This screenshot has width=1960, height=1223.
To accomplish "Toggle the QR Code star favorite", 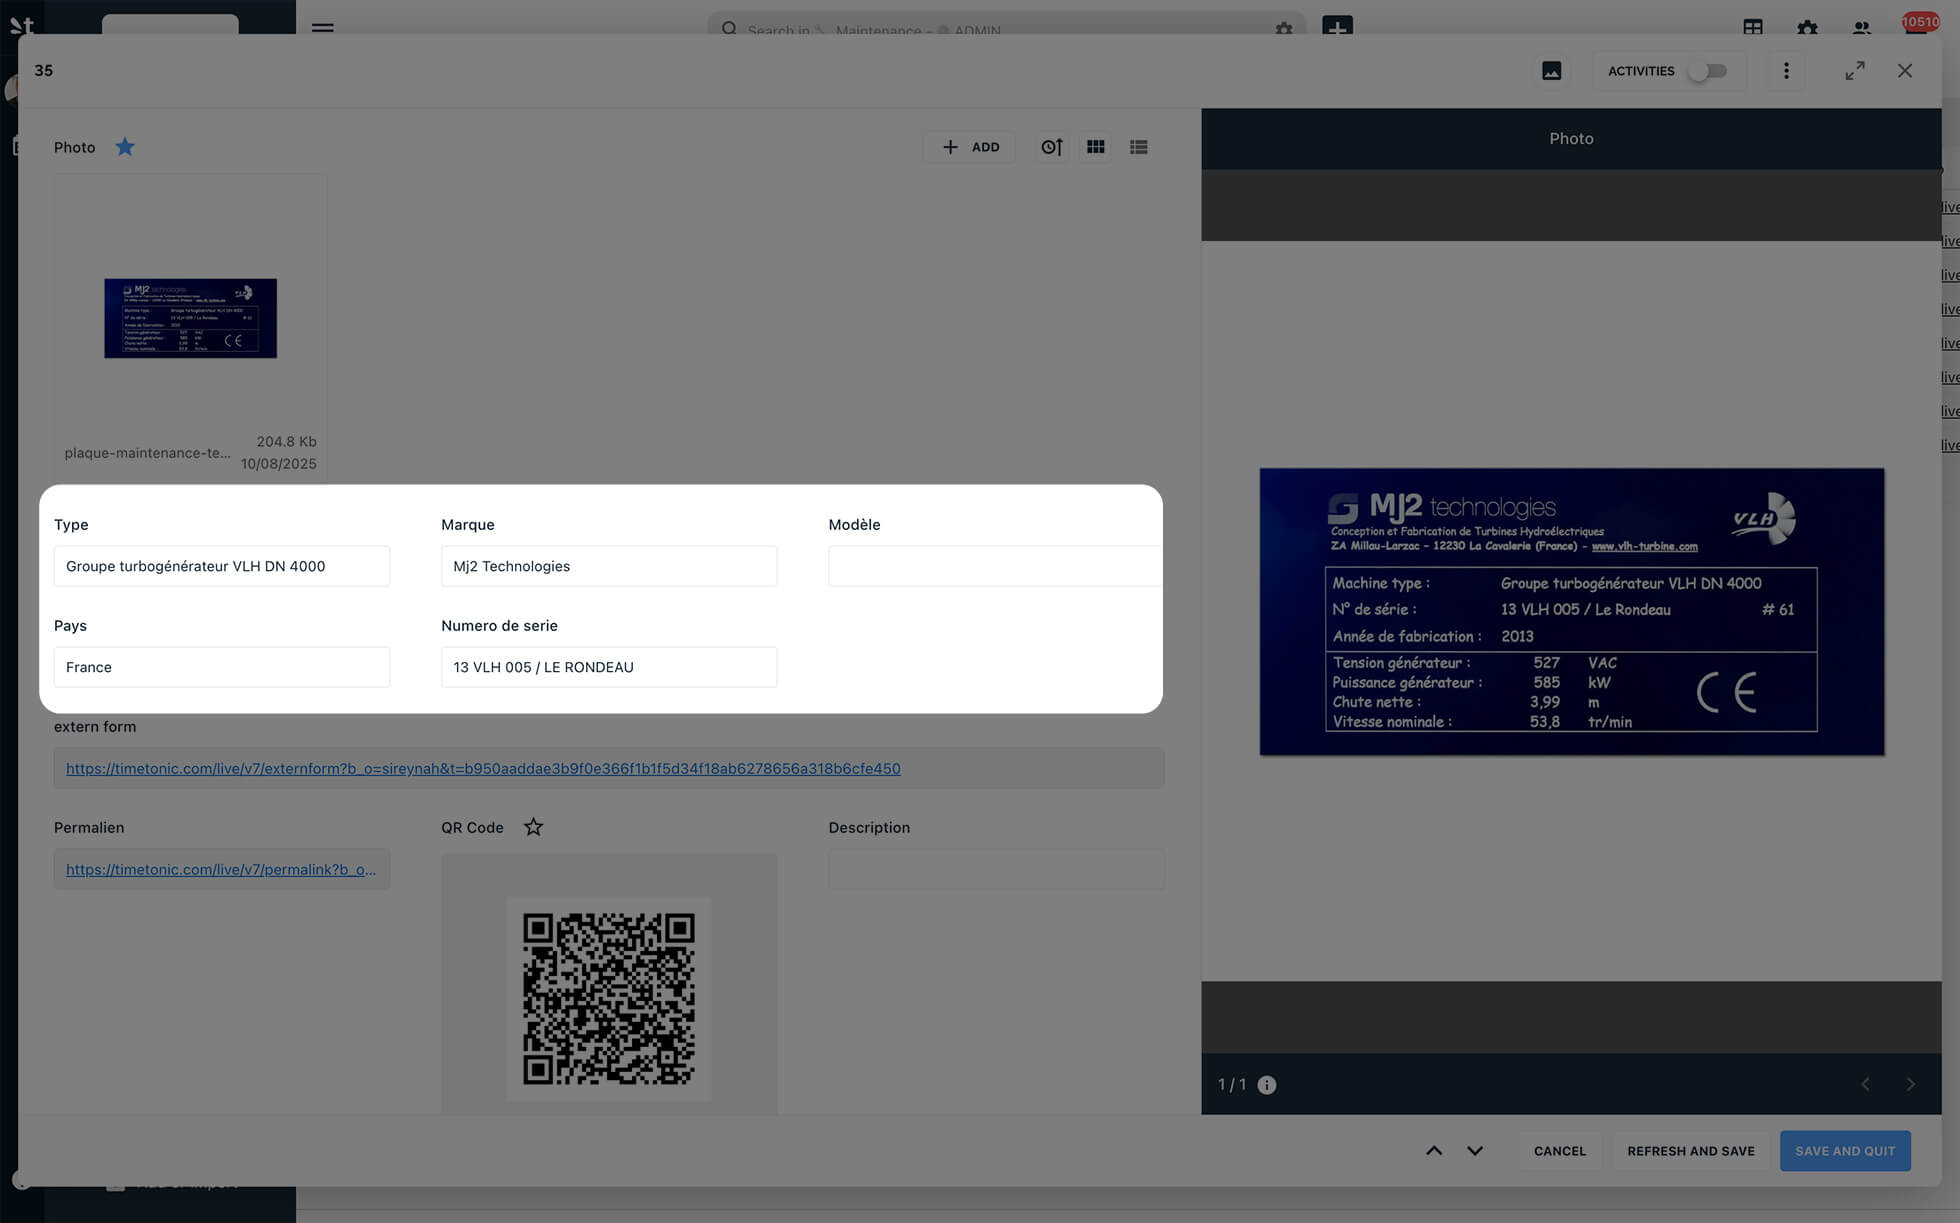I will (x=533, y=827).
